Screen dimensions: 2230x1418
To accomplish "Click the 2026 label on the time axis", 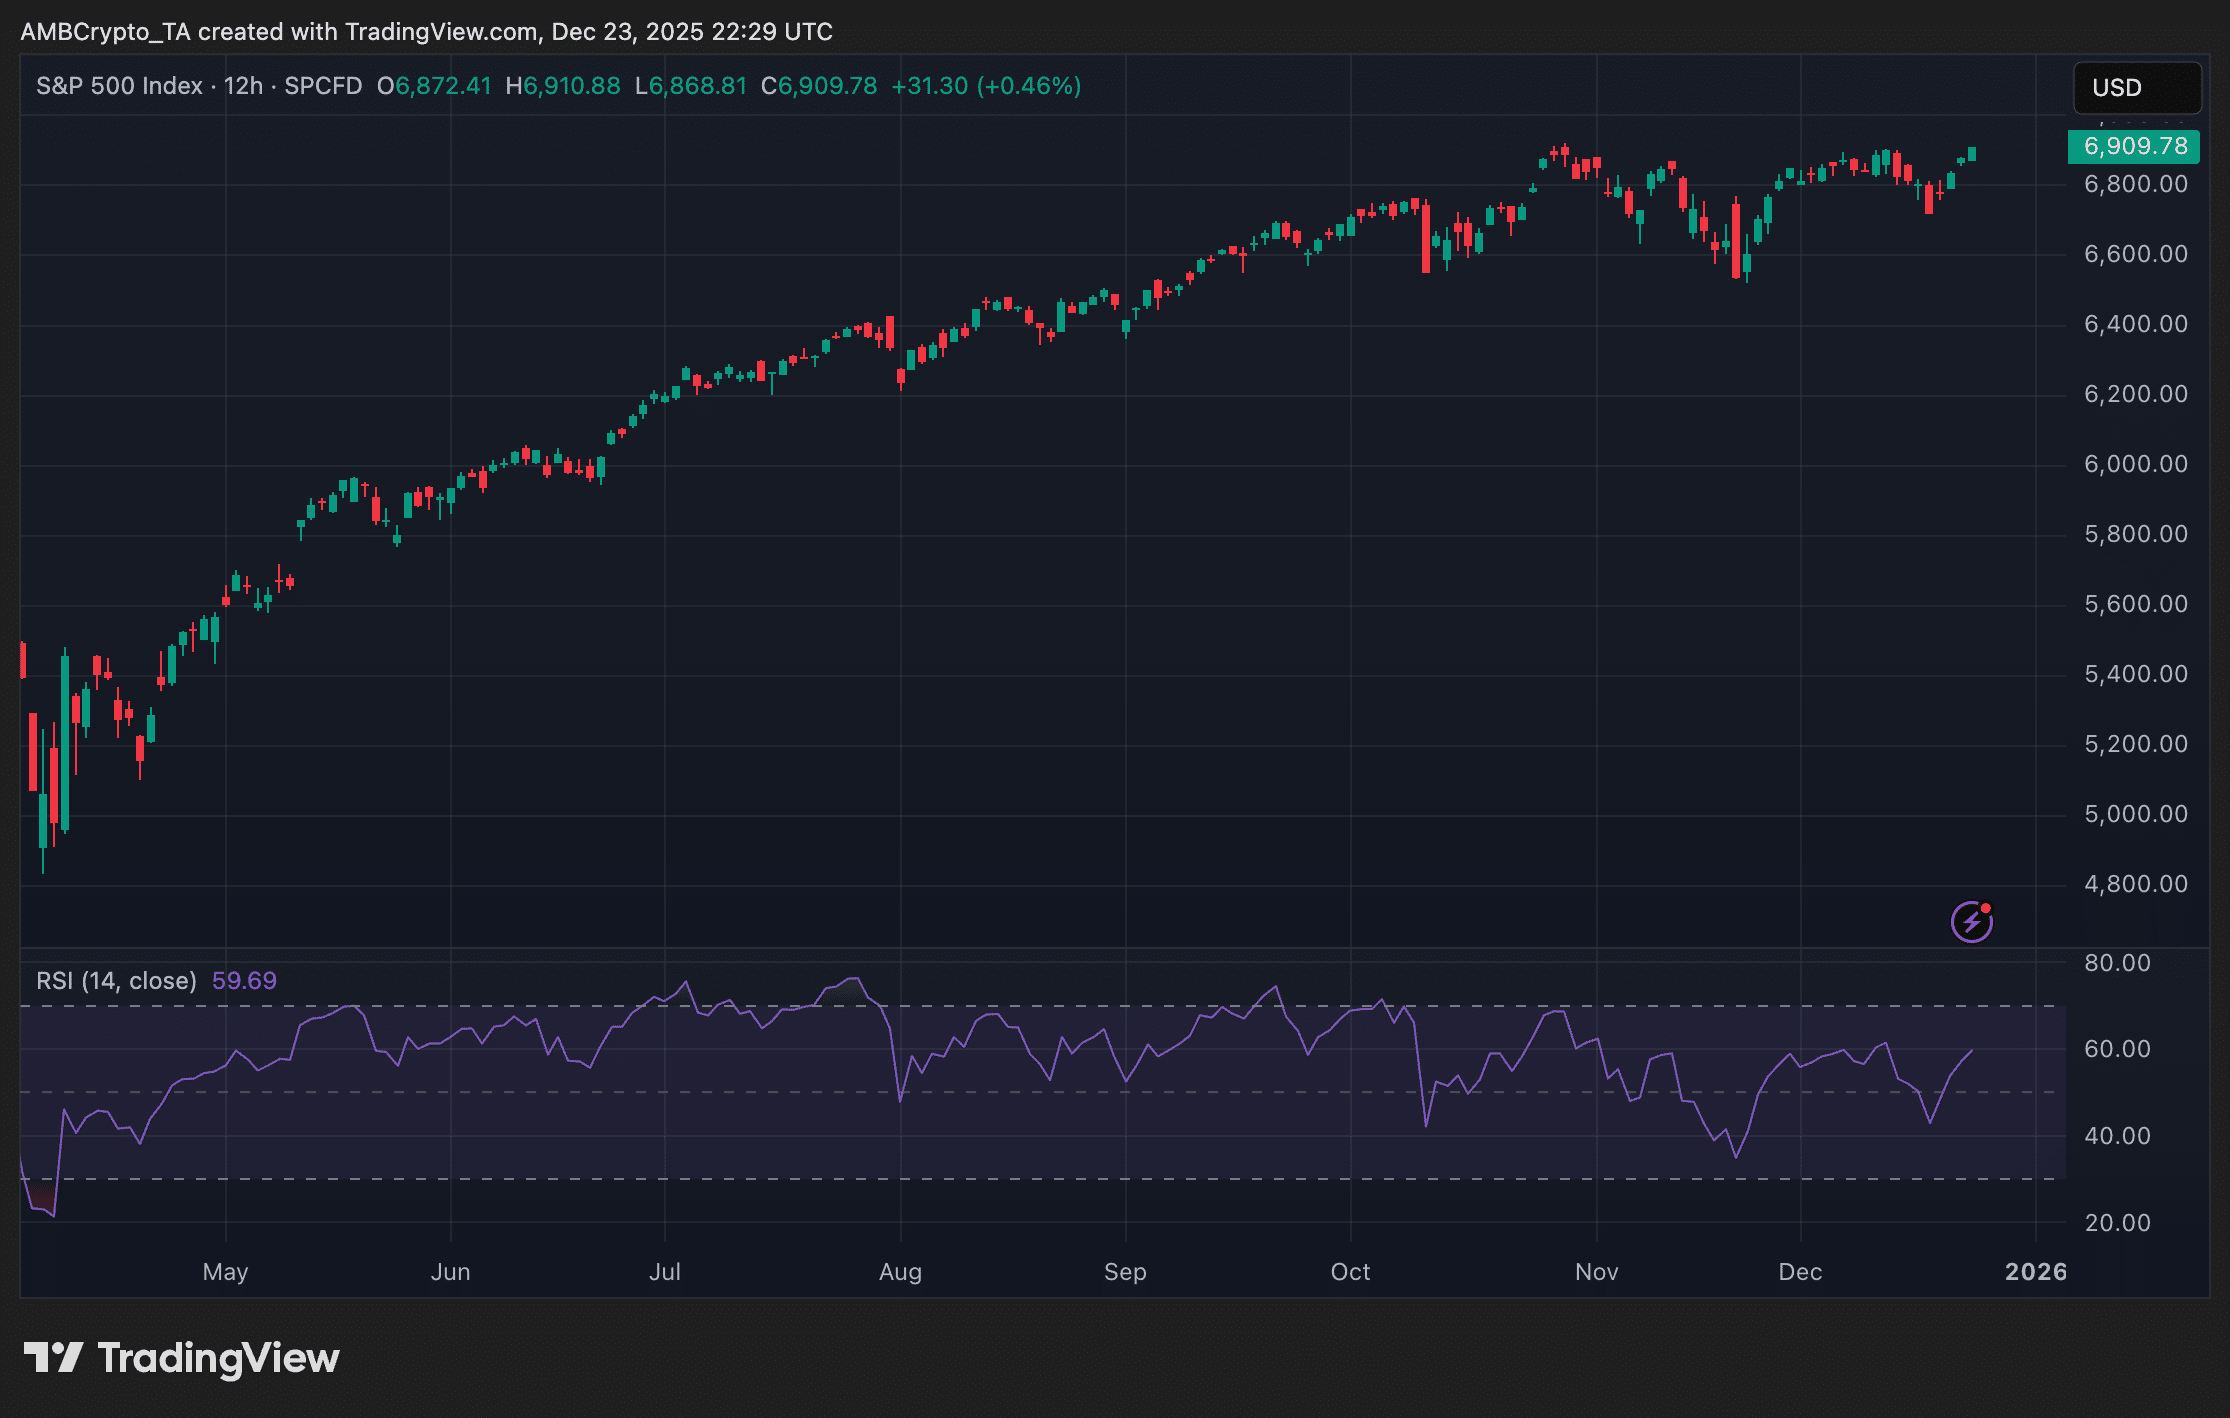I will point(2035,1272).
